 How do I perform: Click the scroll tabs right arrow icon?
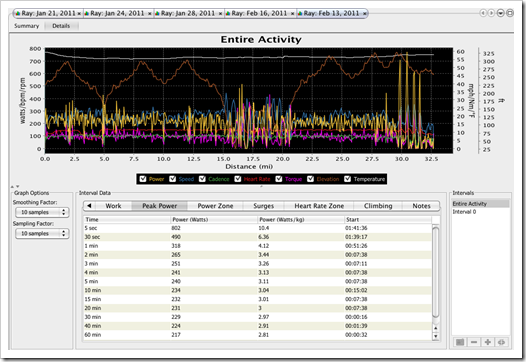491,13
